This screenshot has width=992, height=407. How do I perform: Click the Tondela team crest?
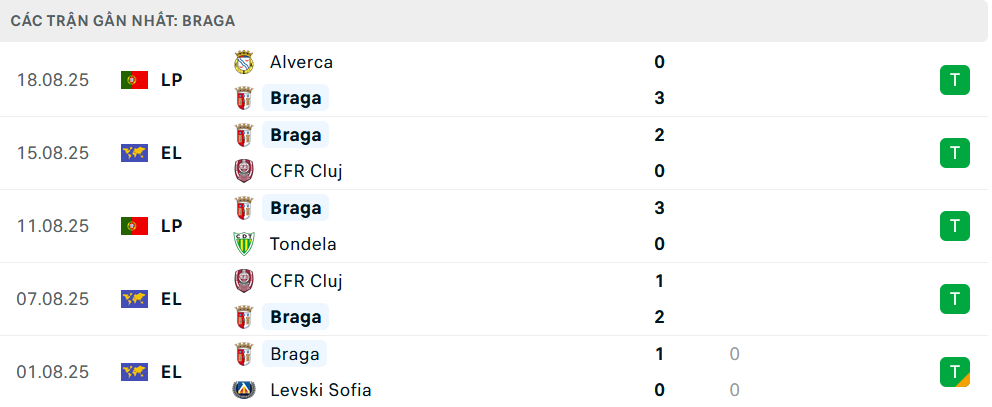[x=243, y=244]
